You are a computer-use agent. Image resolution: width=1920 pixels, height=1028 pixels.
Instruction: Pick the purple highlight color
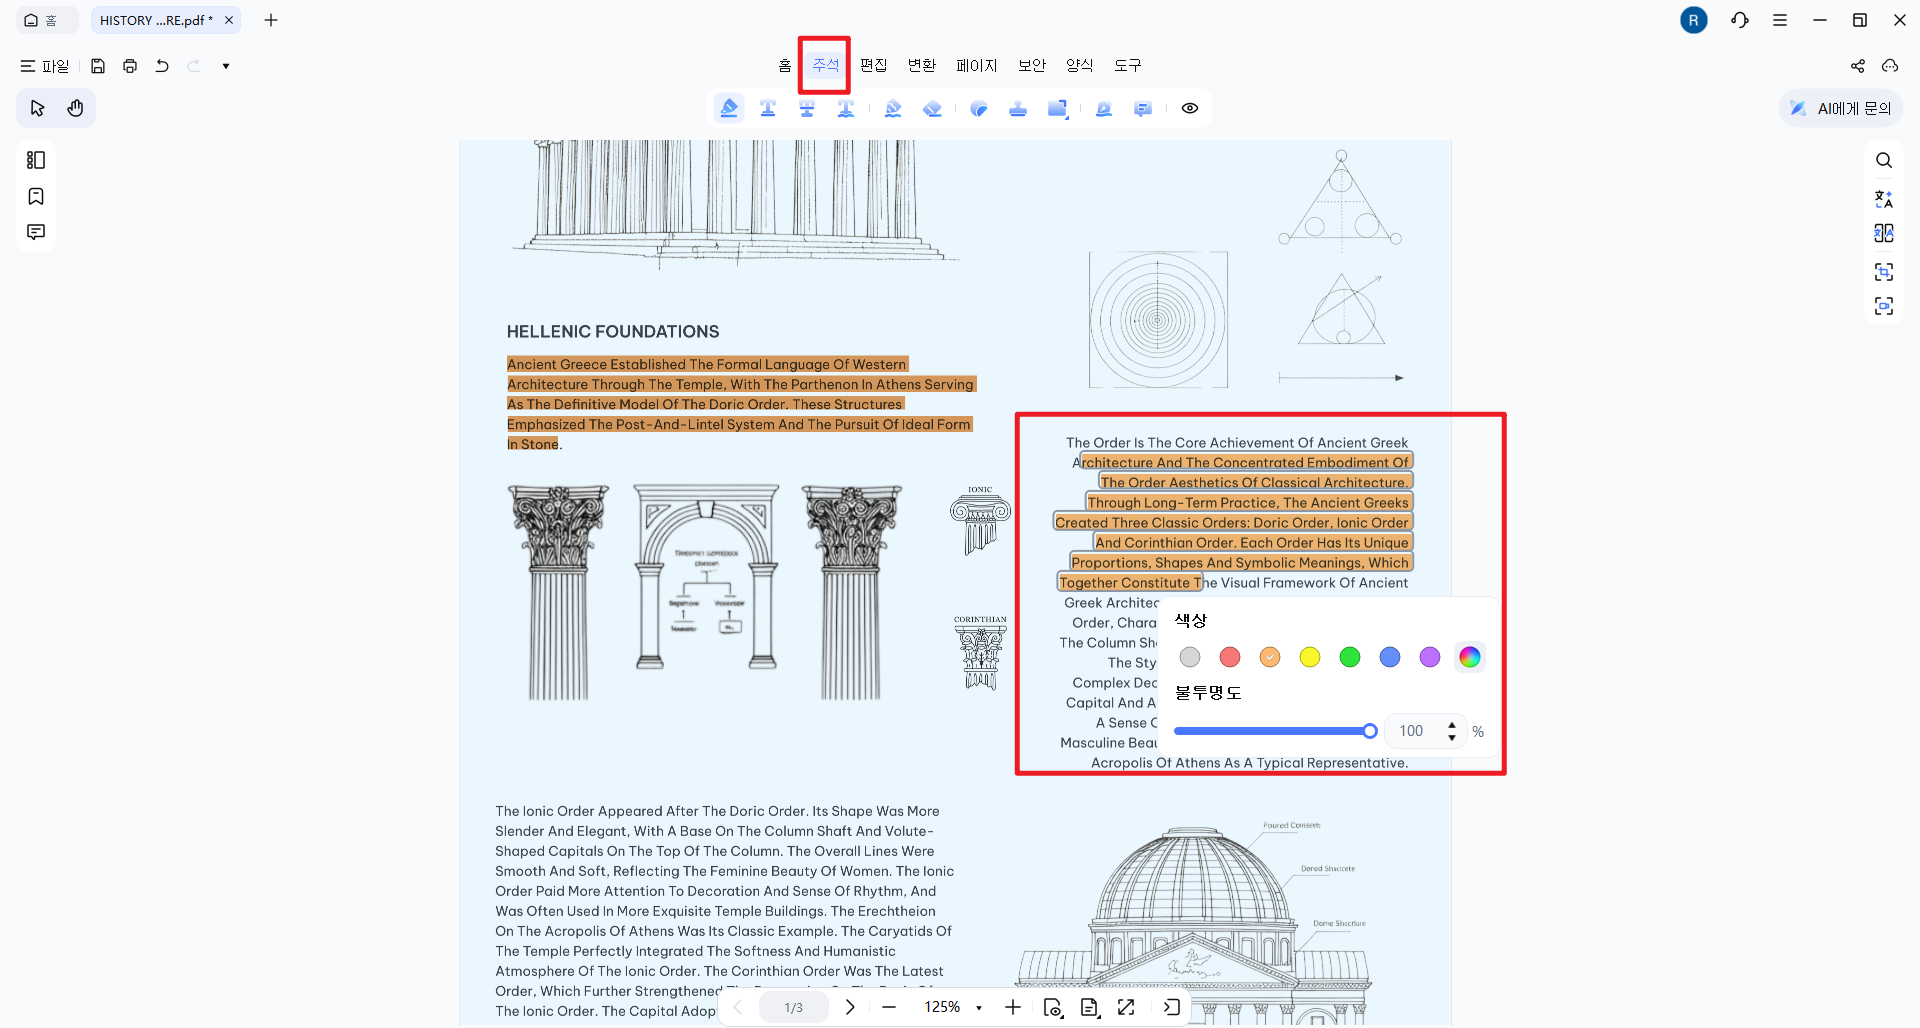(1430, 657)
